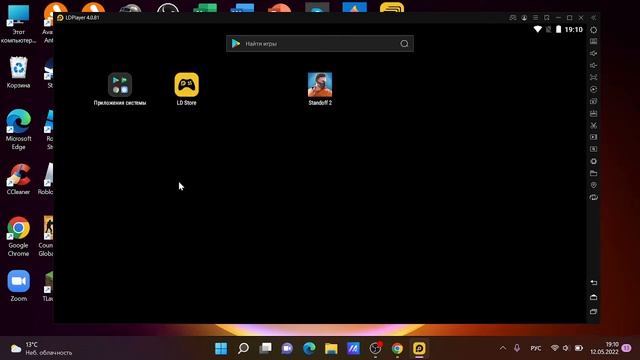Tap the Android Recent apps button
The image size is (640, 360).
tap(593, 312)
